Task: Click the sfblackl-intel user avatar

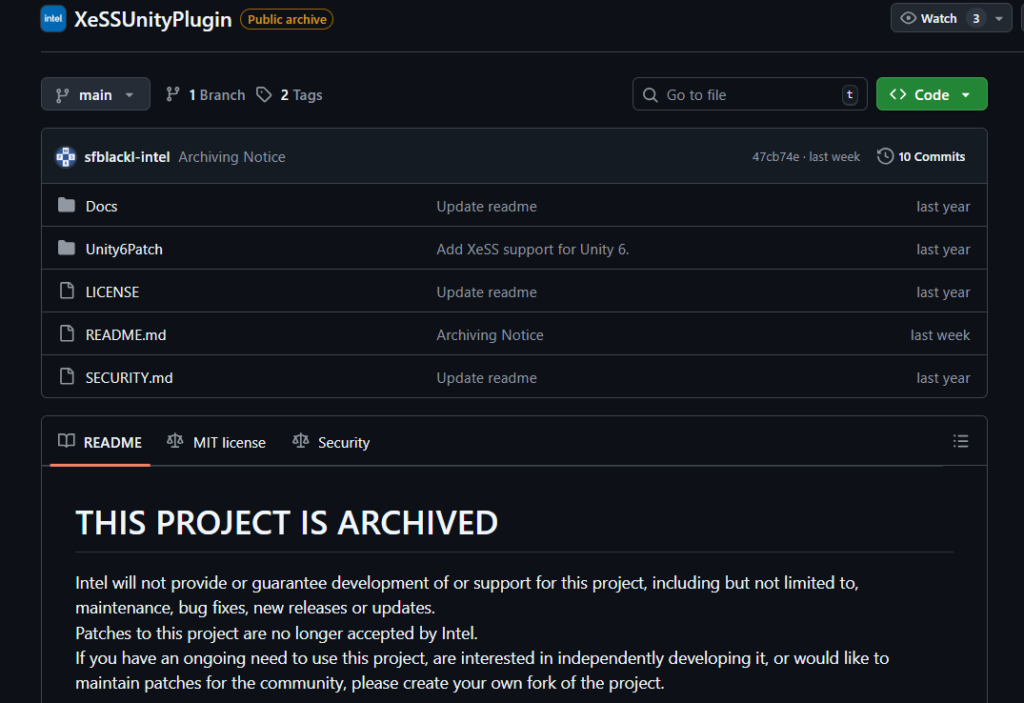Action: [x=66, y=157]
